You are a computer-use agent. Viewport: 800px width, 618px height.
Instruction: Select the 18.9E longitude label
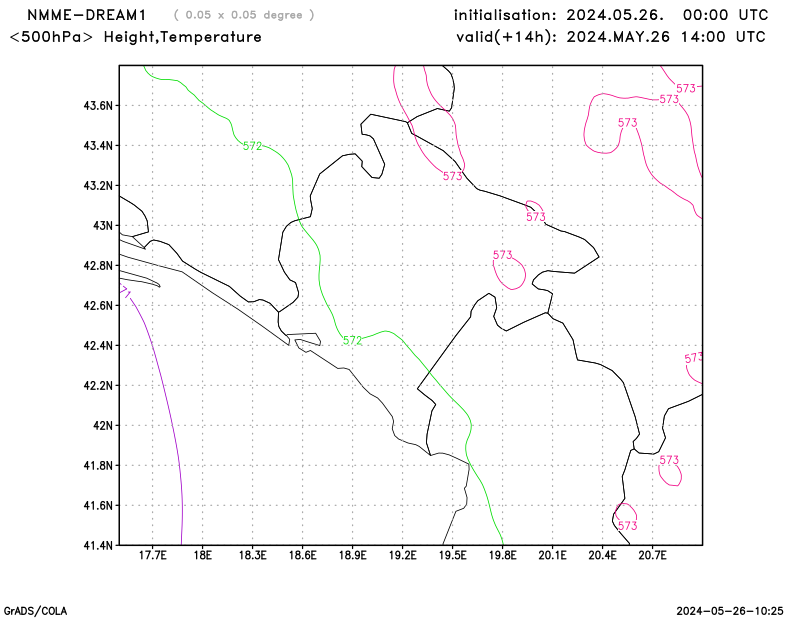[353, 555]
